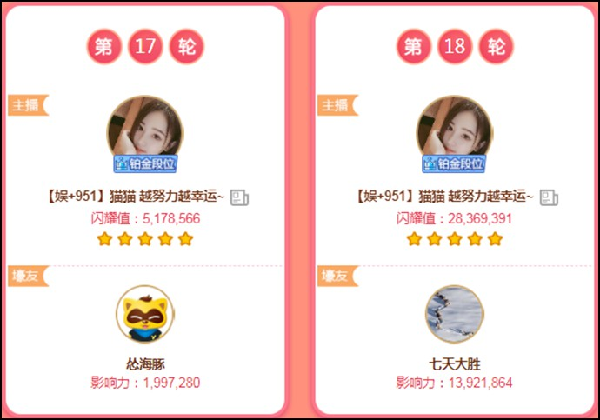The image size is (600, 420).
Task: Click the snowy avatar of 七天大胜
Action: click(x=455, y=314)
